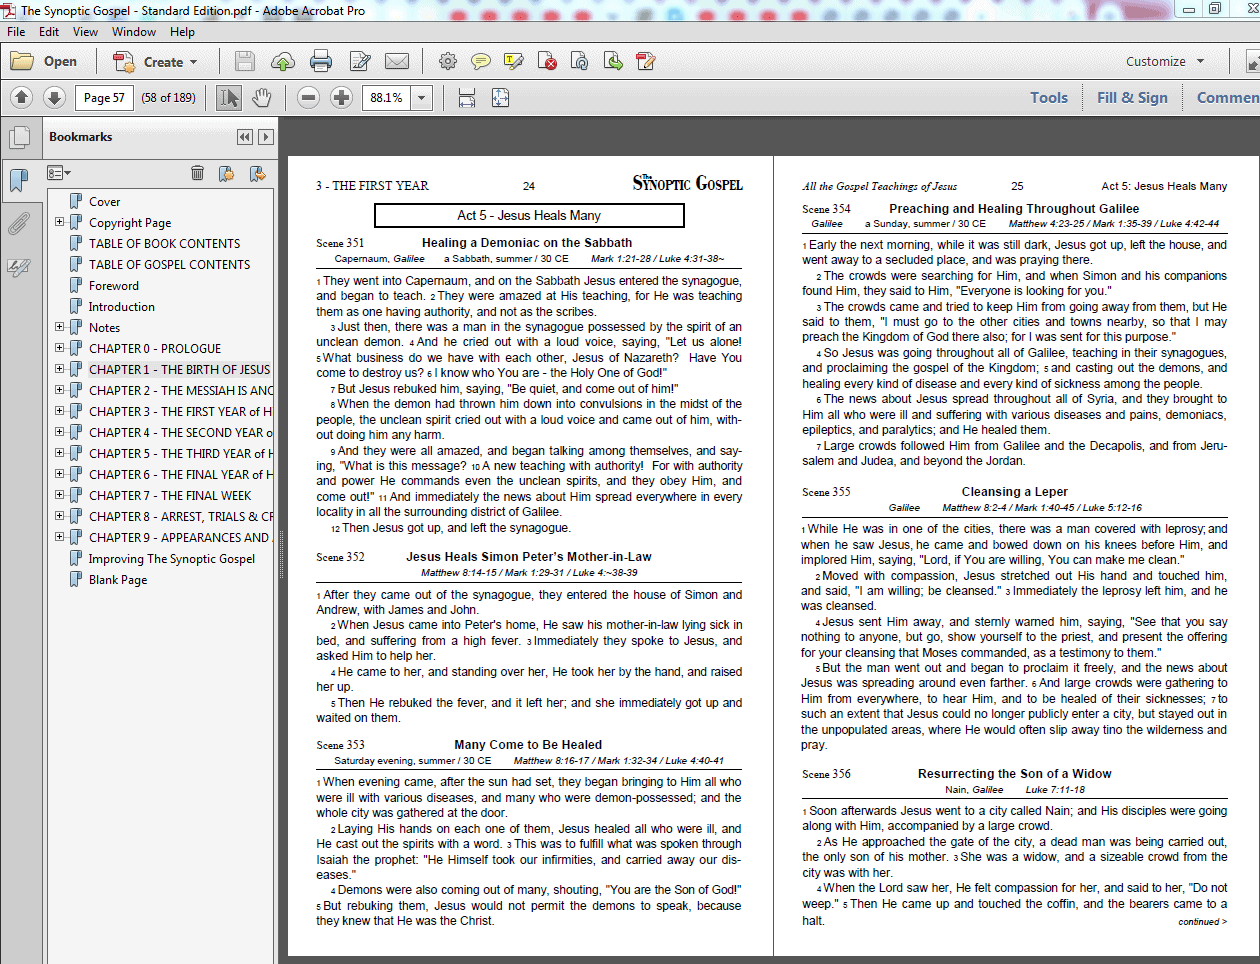Click the expand arrow in Bookmarks header
Viewport: 1260px width, 964px height.
(x=265, y=137)
